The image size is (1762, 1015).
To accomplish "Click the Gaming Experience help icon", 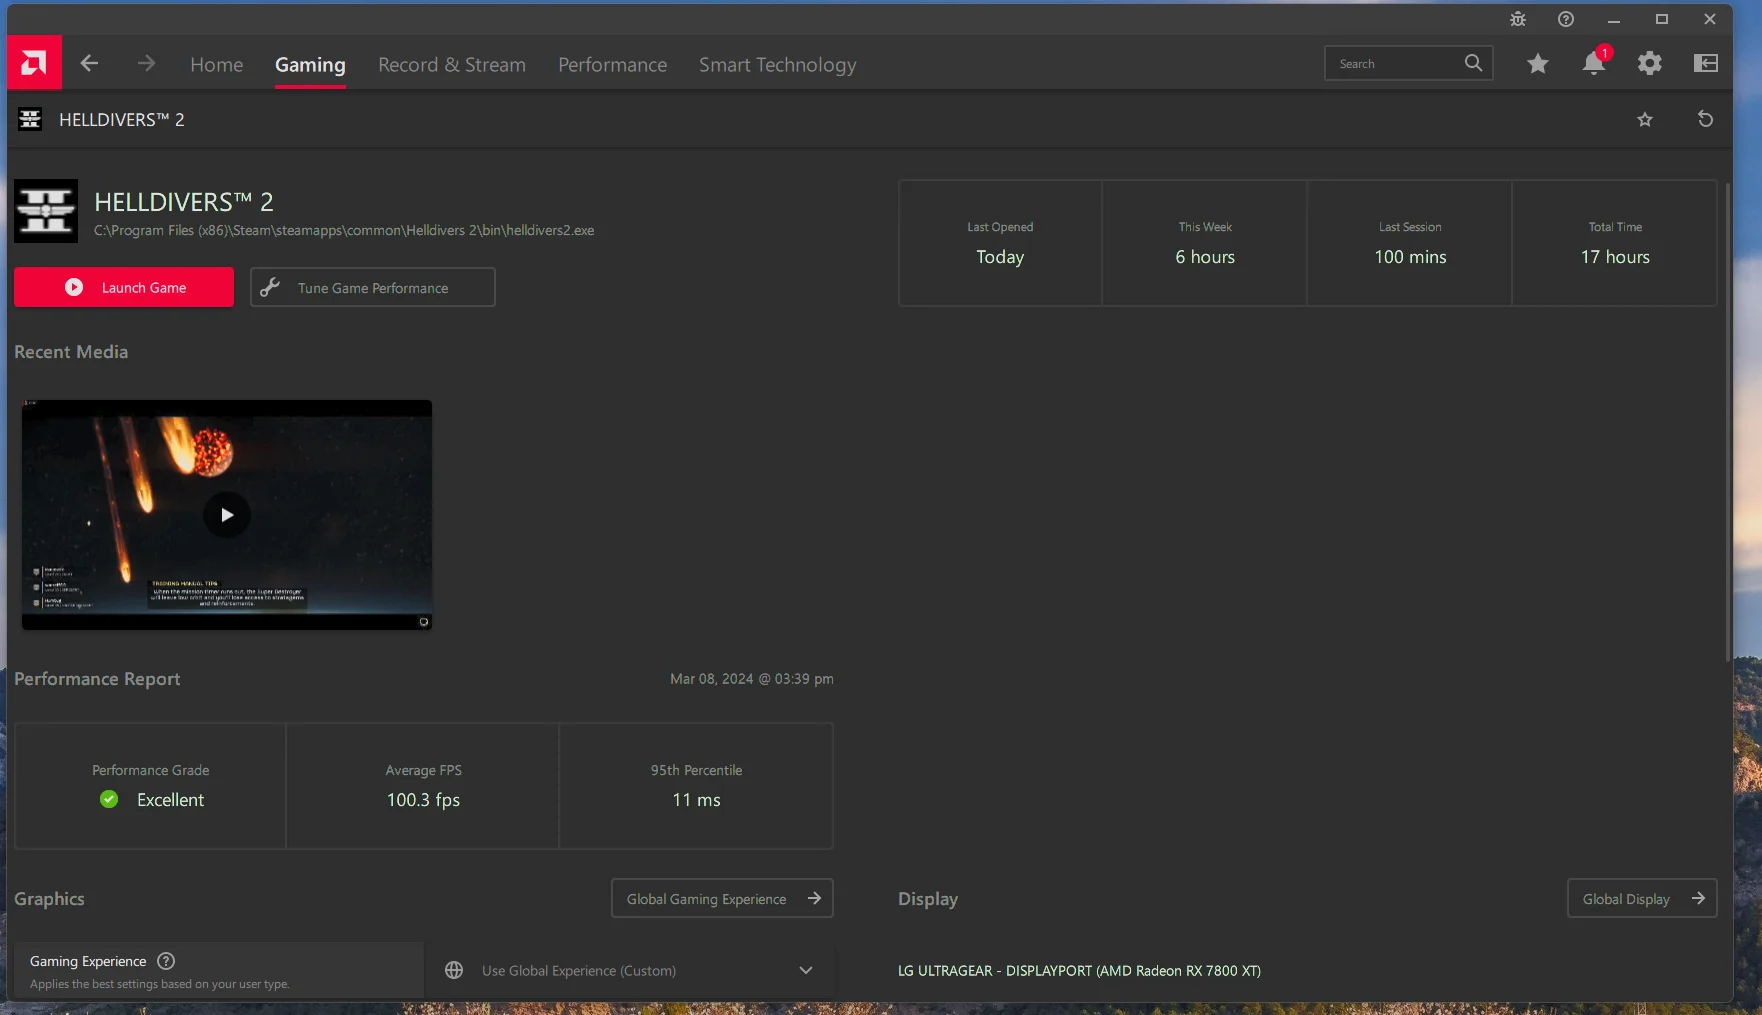I will [x=166, y=961].
